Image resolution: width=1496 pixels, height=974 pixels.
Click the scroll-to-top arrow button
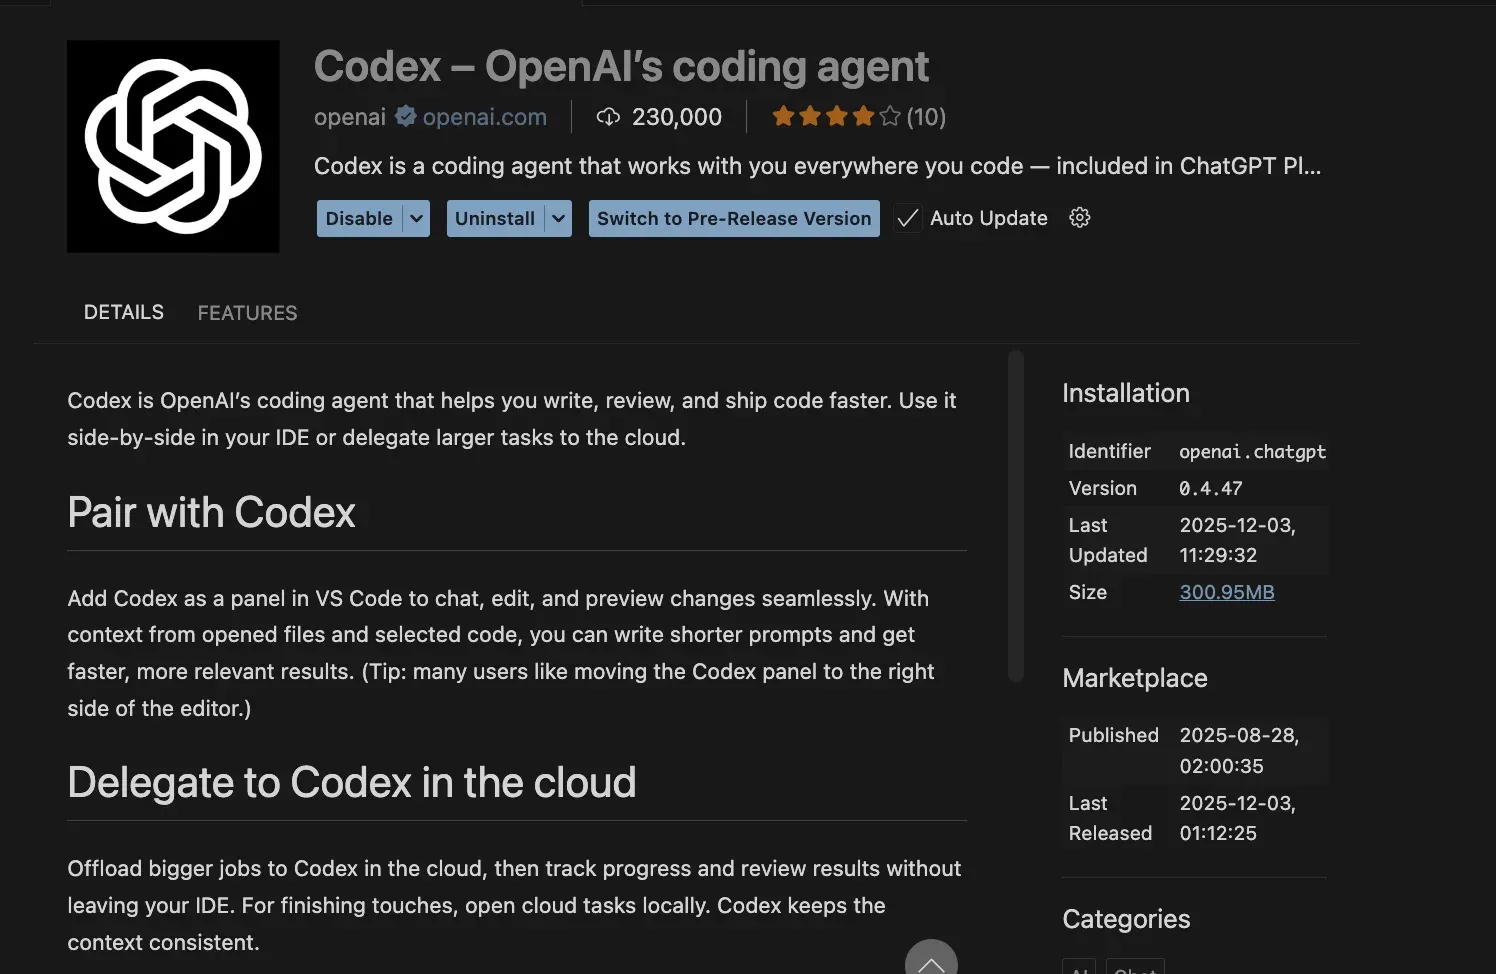931,961
